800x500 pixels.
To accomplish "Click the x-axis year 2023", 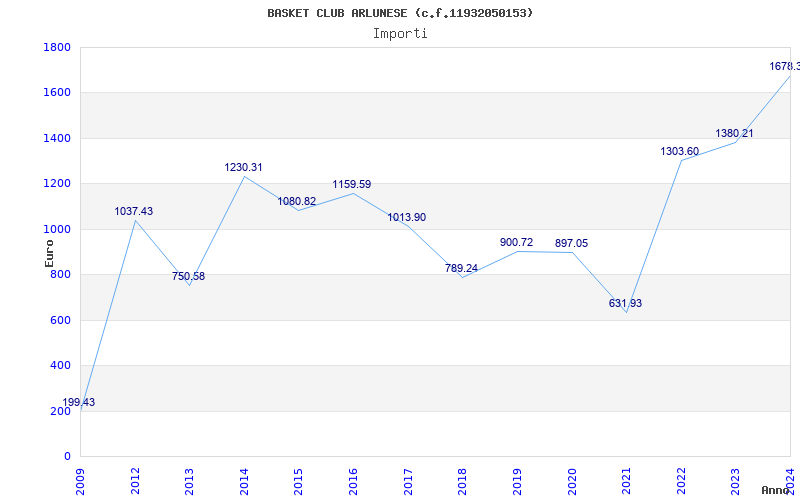I will pos(736,482).
